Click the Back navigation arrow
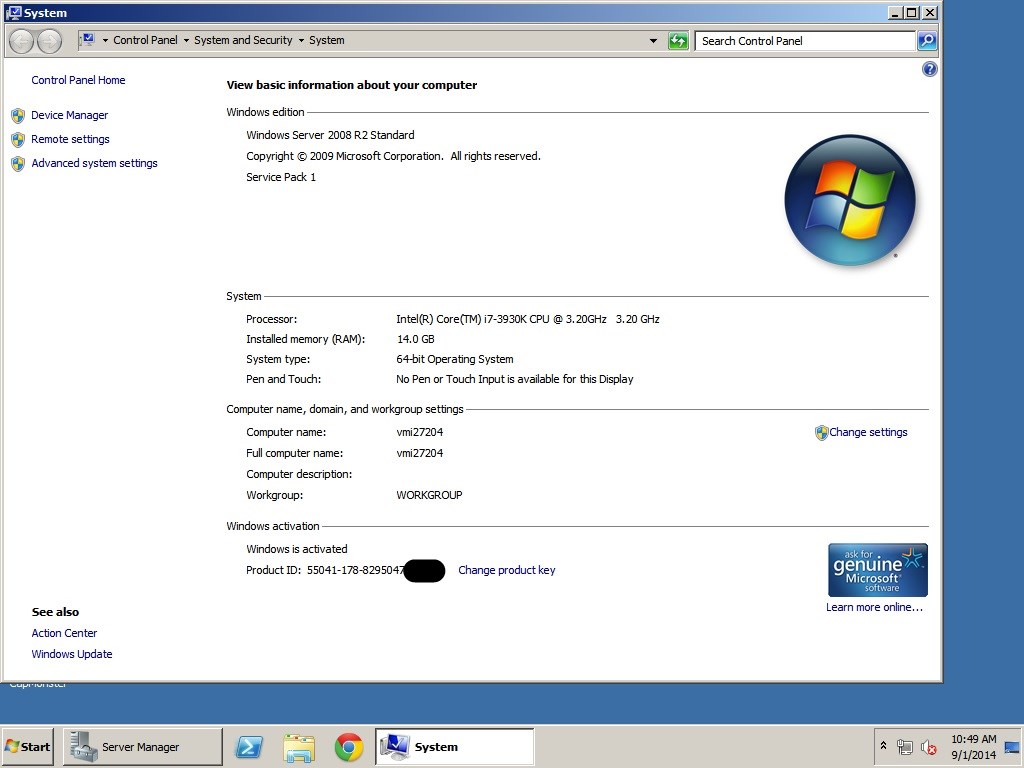The height and width of the screenshot is (768, 1024). [22, 41]
